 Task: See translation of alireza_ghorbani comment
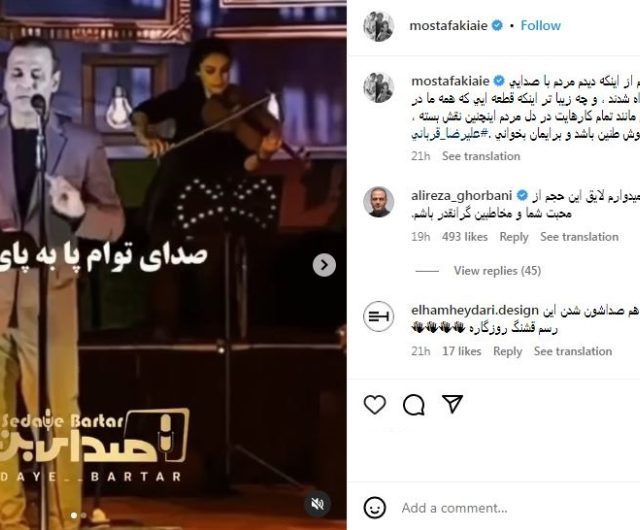click(579, 237)
